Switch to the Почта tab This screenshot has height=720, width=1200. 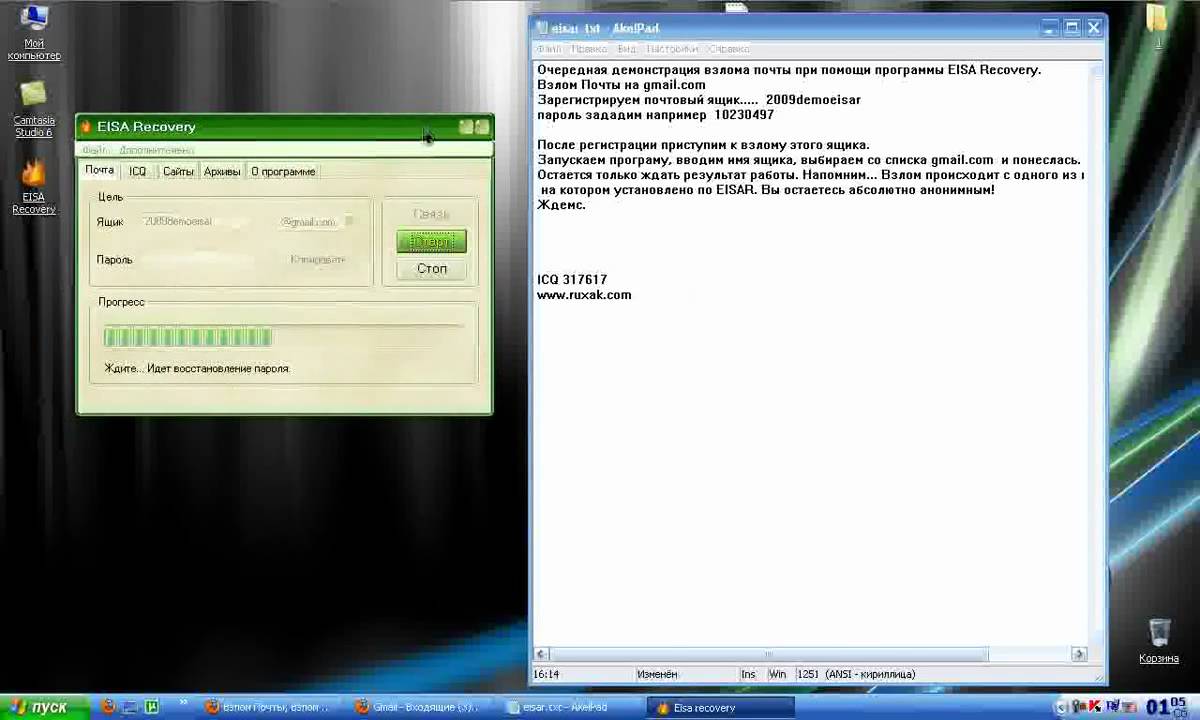tap(99, 170)
